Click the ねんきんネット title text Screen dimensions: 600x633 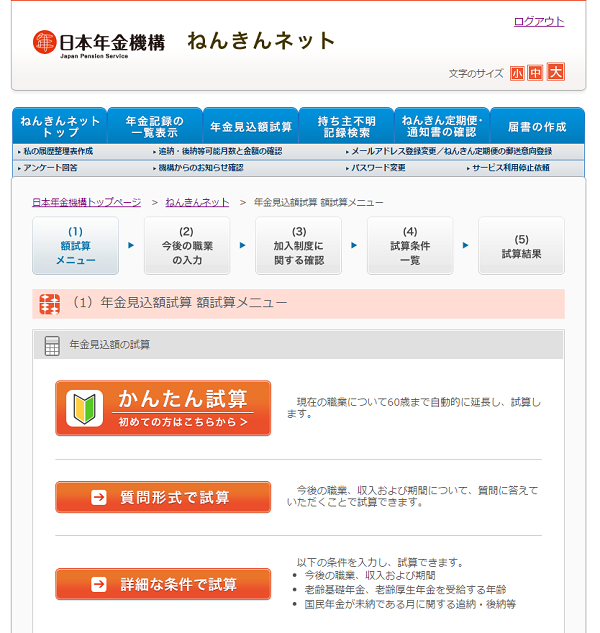pyautogui.click(x=261, y=41)
